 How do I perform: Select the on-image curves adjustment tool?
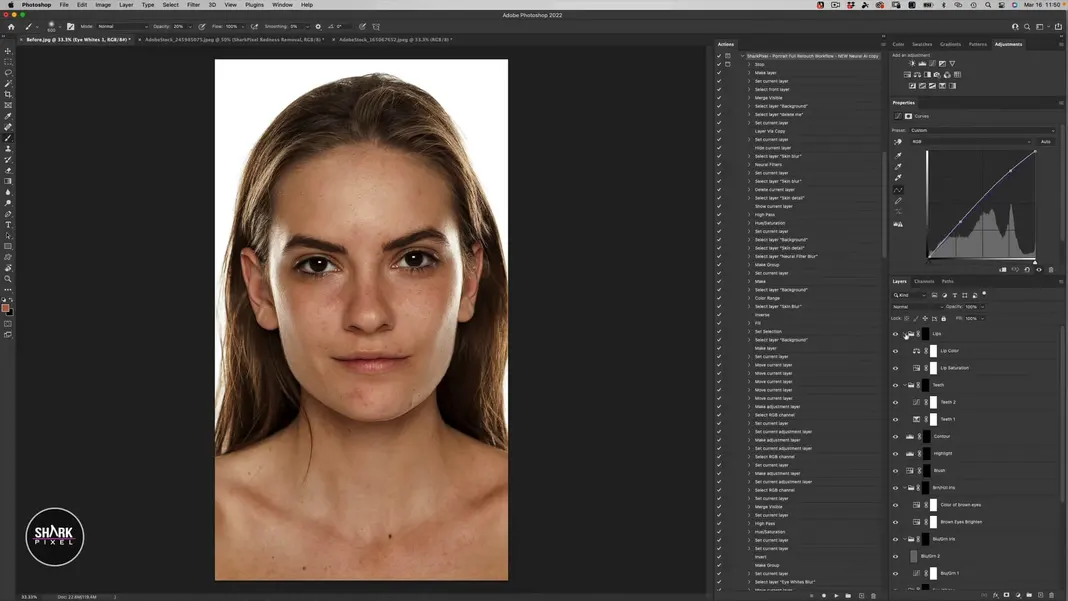tap(898, 142)
